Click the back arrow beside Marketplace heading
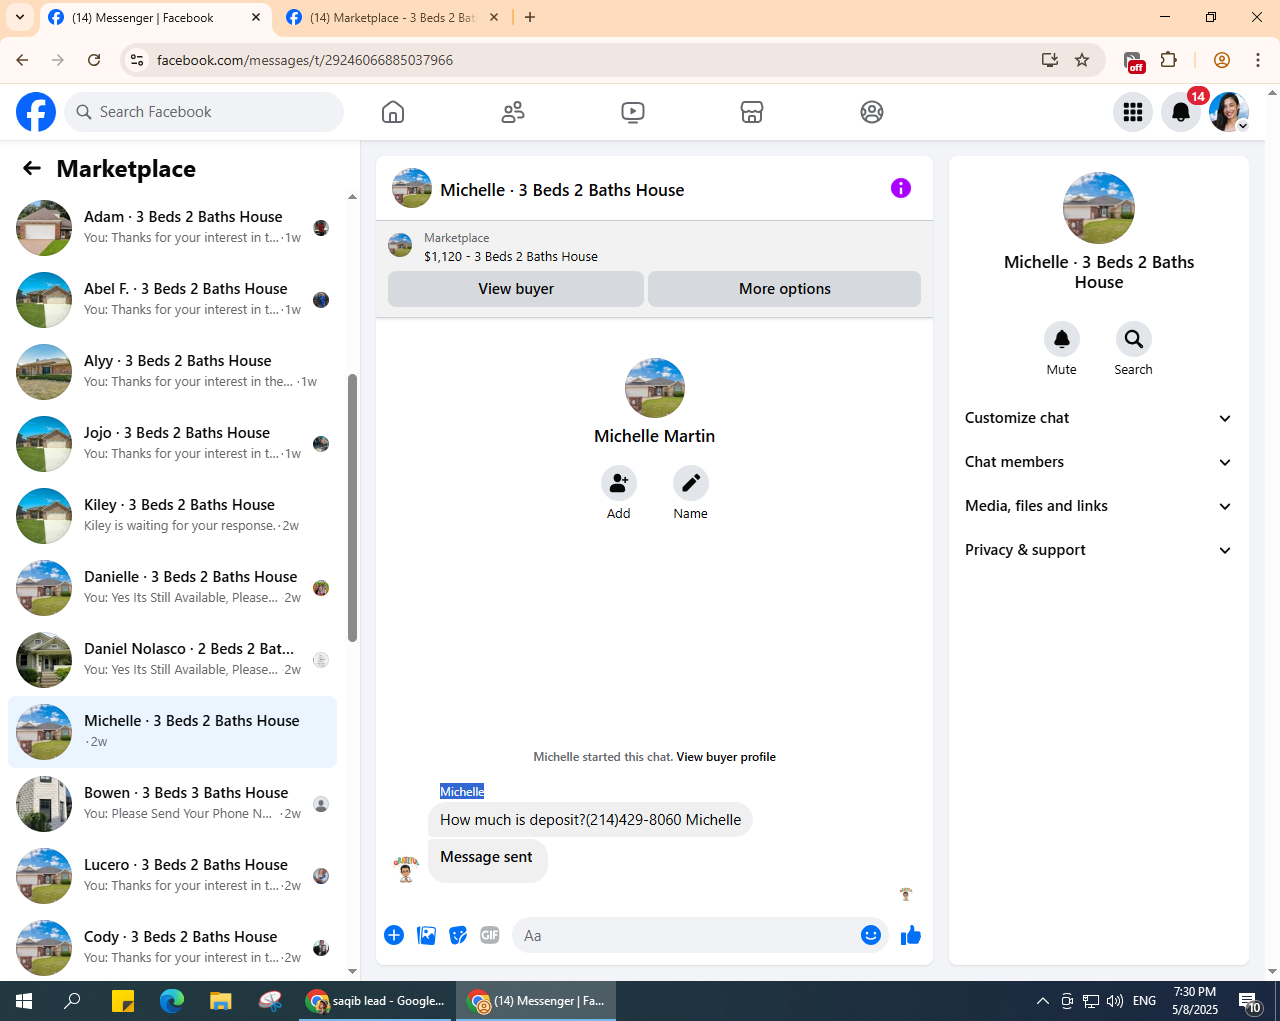 32,169
